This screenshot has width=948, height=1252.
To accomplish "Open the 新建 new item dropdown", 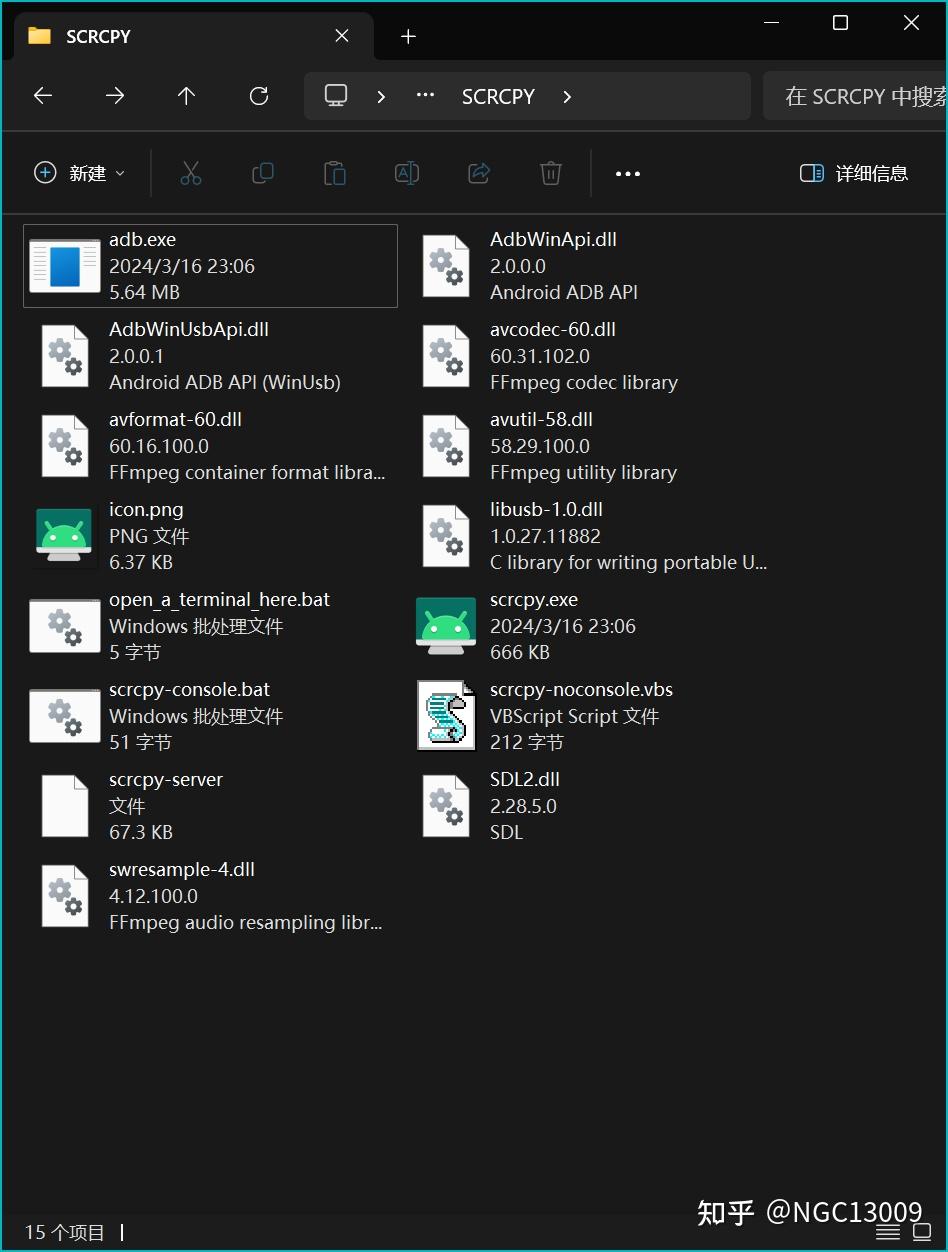I will click(79, 173).
